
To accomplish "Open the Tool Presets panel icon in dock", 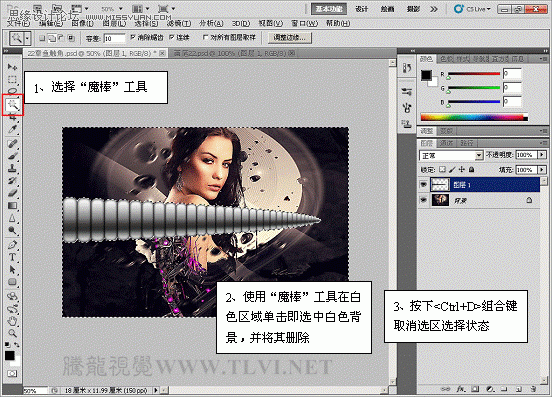I will pyautogui.click(x=407, y=92).
